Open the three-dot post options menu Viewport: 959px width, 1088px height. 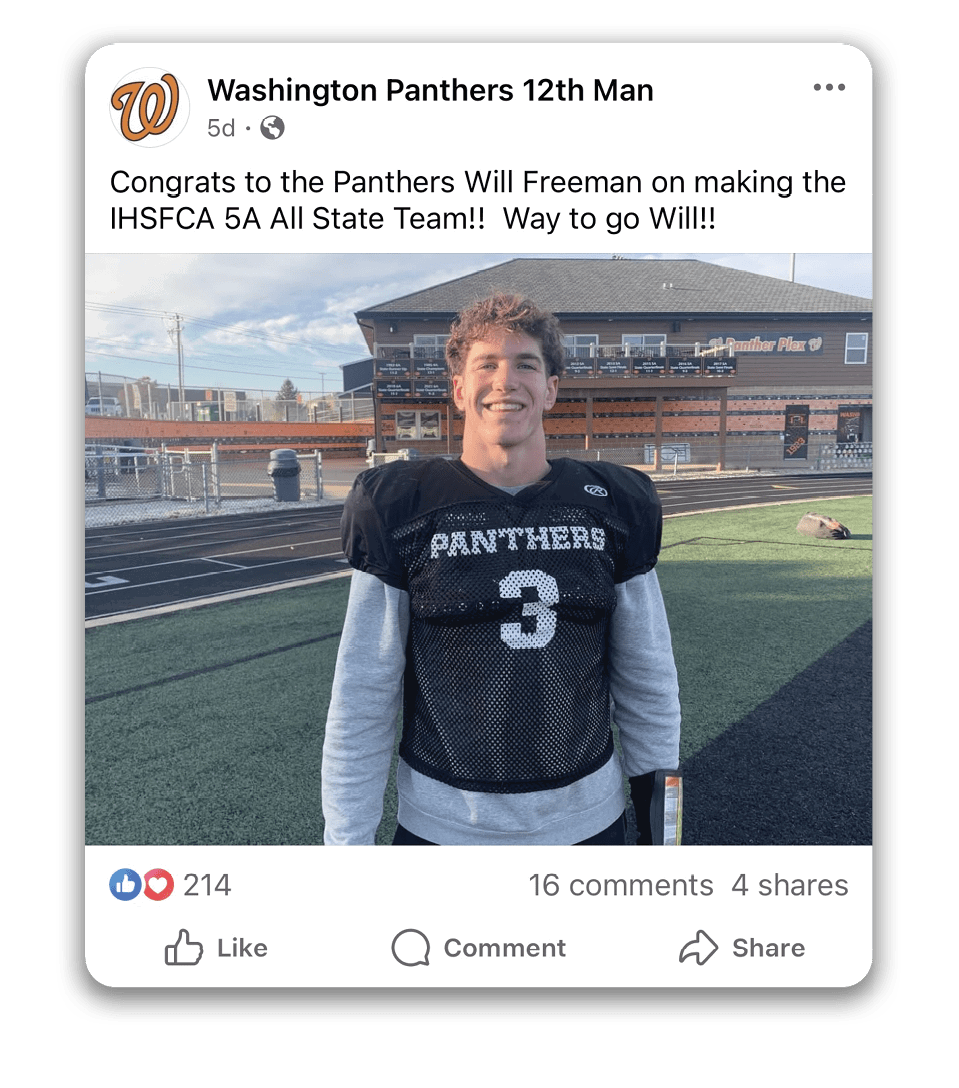[829, 88]
